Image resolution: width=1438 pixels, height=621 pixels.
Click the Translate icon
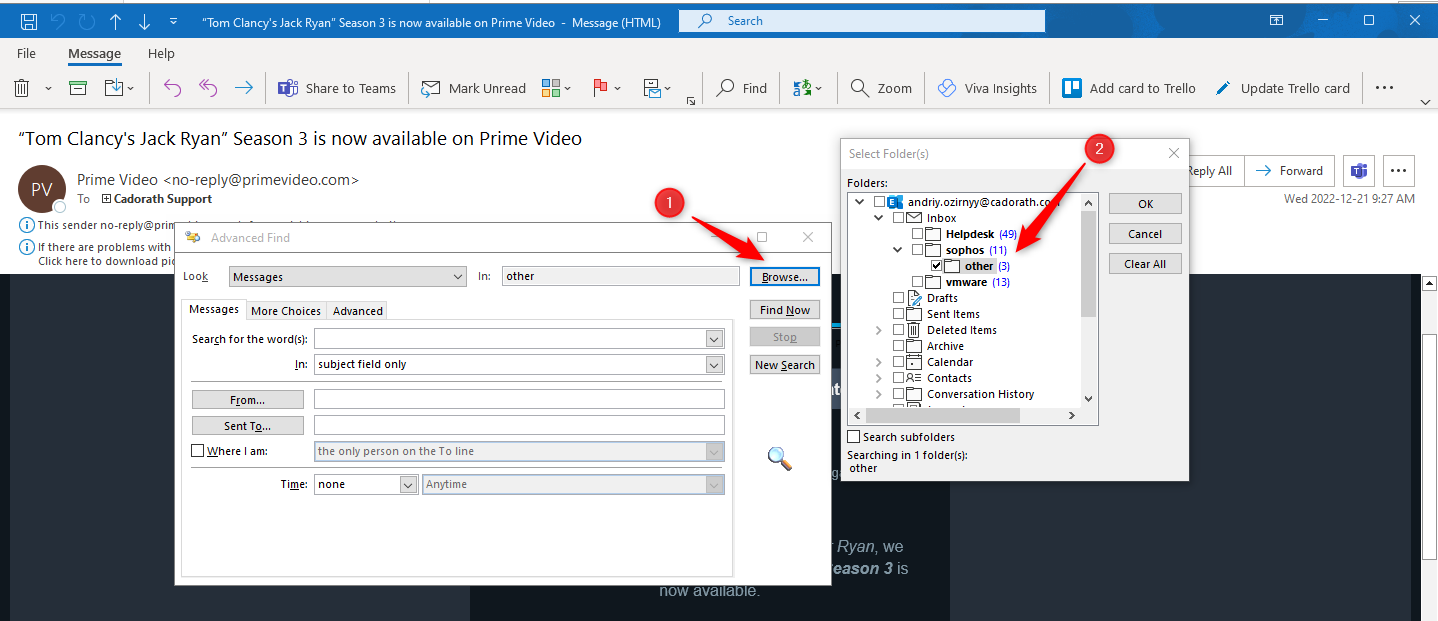click(x=802, y=88)
